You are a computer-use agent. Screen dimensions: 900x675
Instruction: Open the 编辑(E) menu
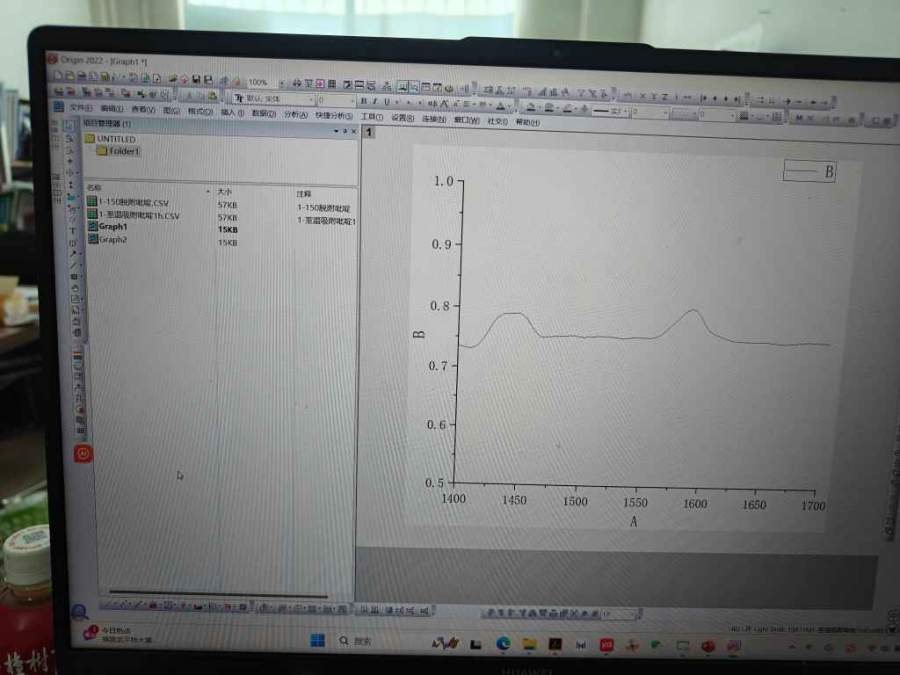(112, 108)
